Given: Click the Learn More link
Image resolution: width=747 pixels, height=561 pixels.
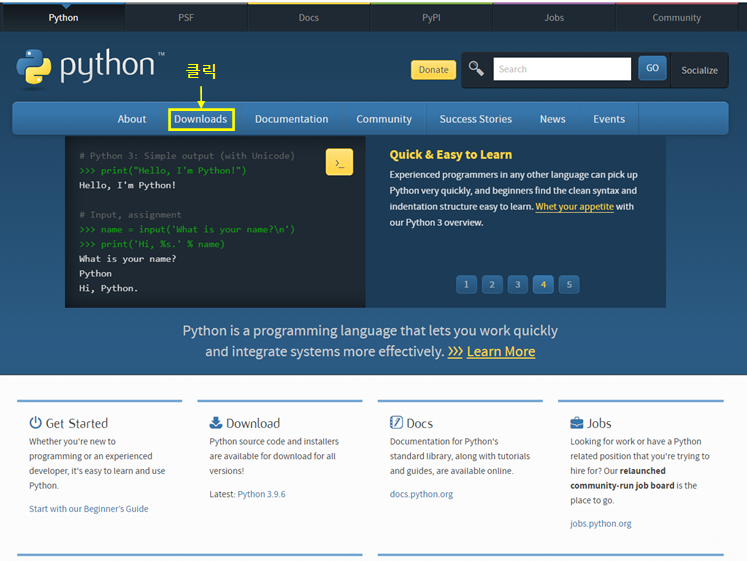Looking at the screenshot, I should click(x=501, y=351).
